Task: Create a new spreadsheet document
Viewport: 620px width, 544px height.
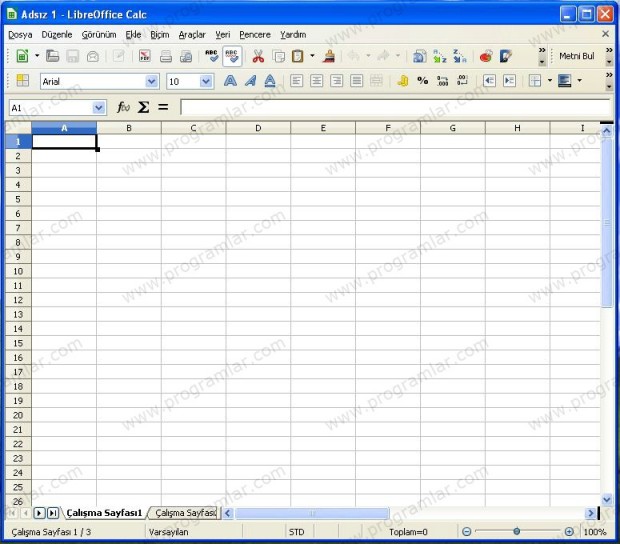Action: (22, 57)
